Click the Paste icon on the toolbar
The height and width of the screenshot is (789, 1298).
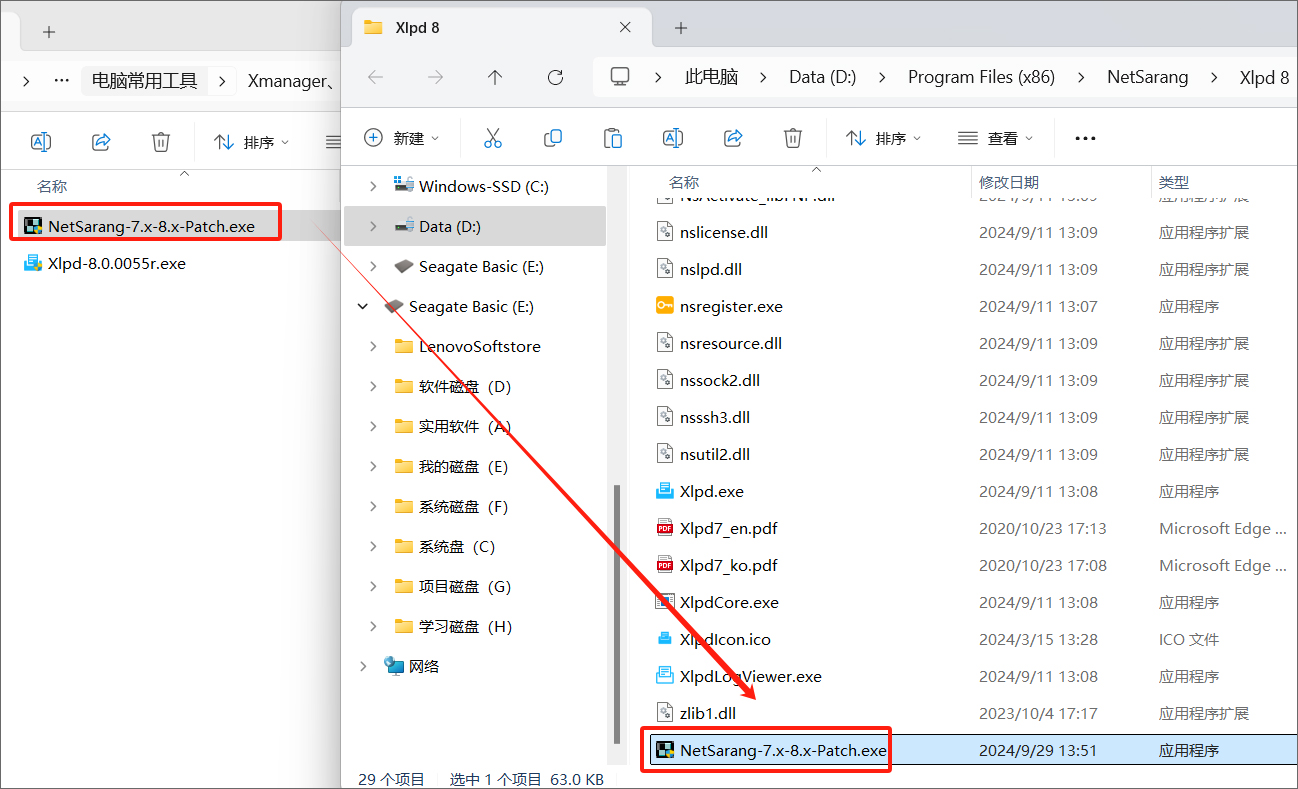coord(612,138)
